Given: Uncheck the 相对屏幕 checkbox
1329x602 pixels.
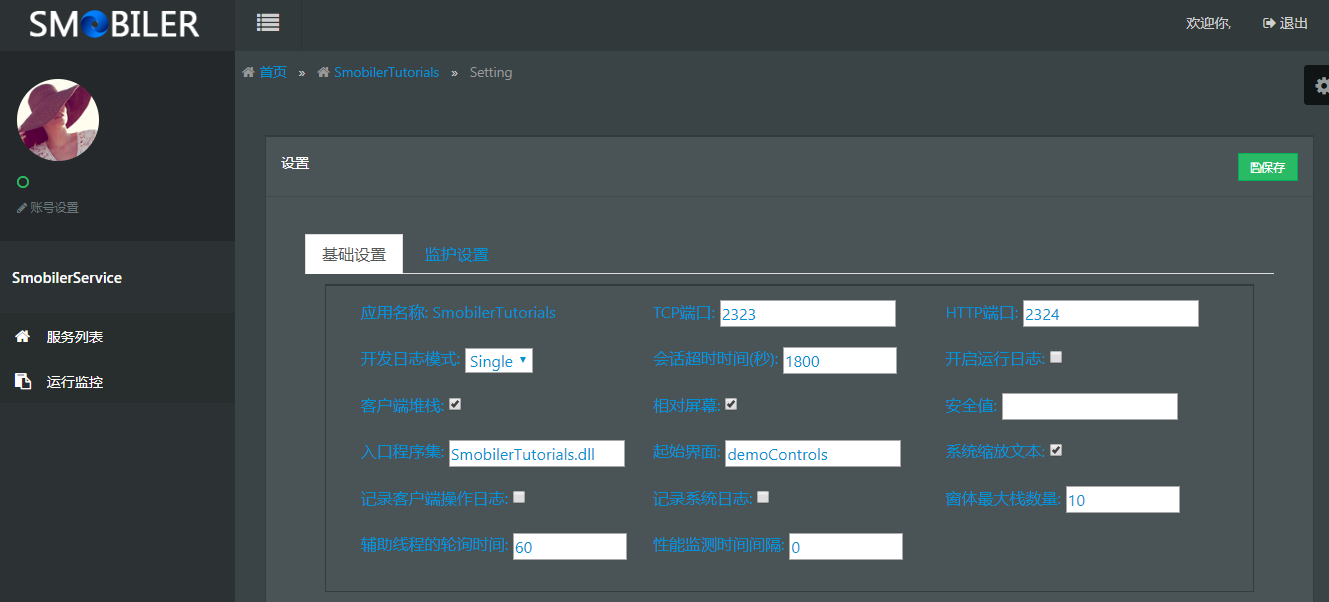Looking at the screenshot, I should tap(731, 404).
